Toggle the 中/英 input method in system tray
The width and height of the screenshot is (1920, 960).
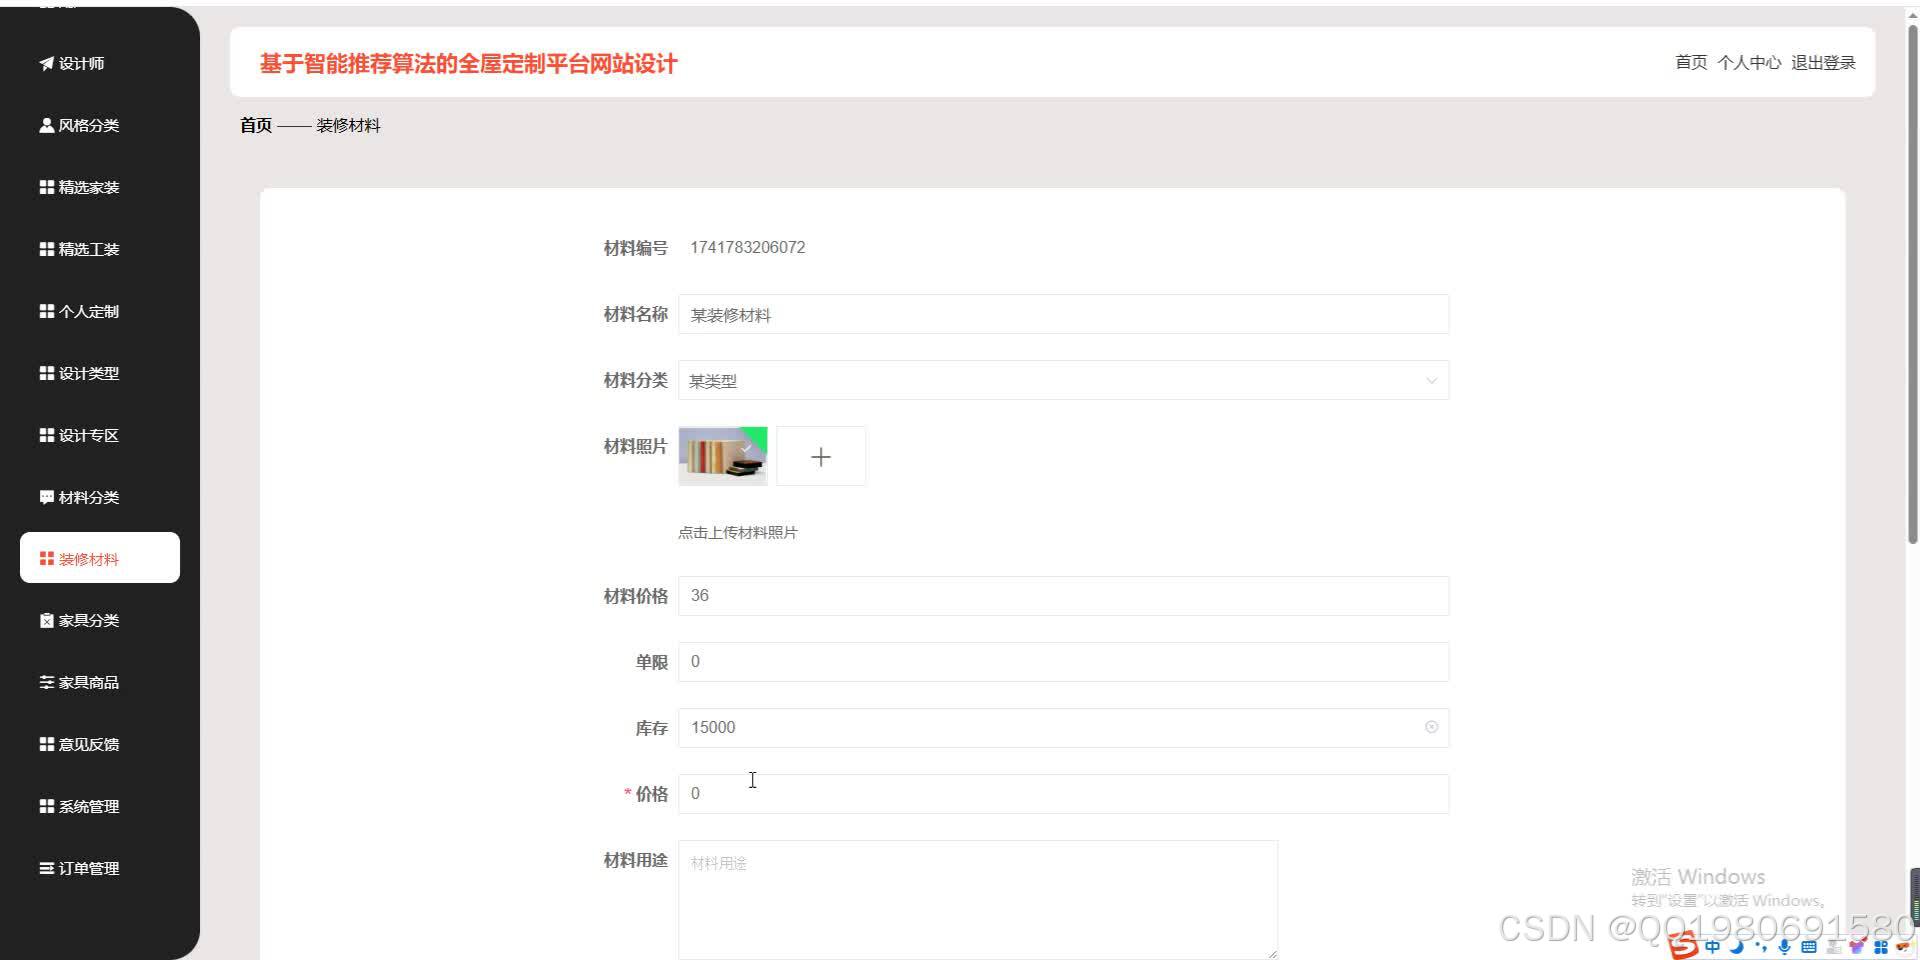1713,946
